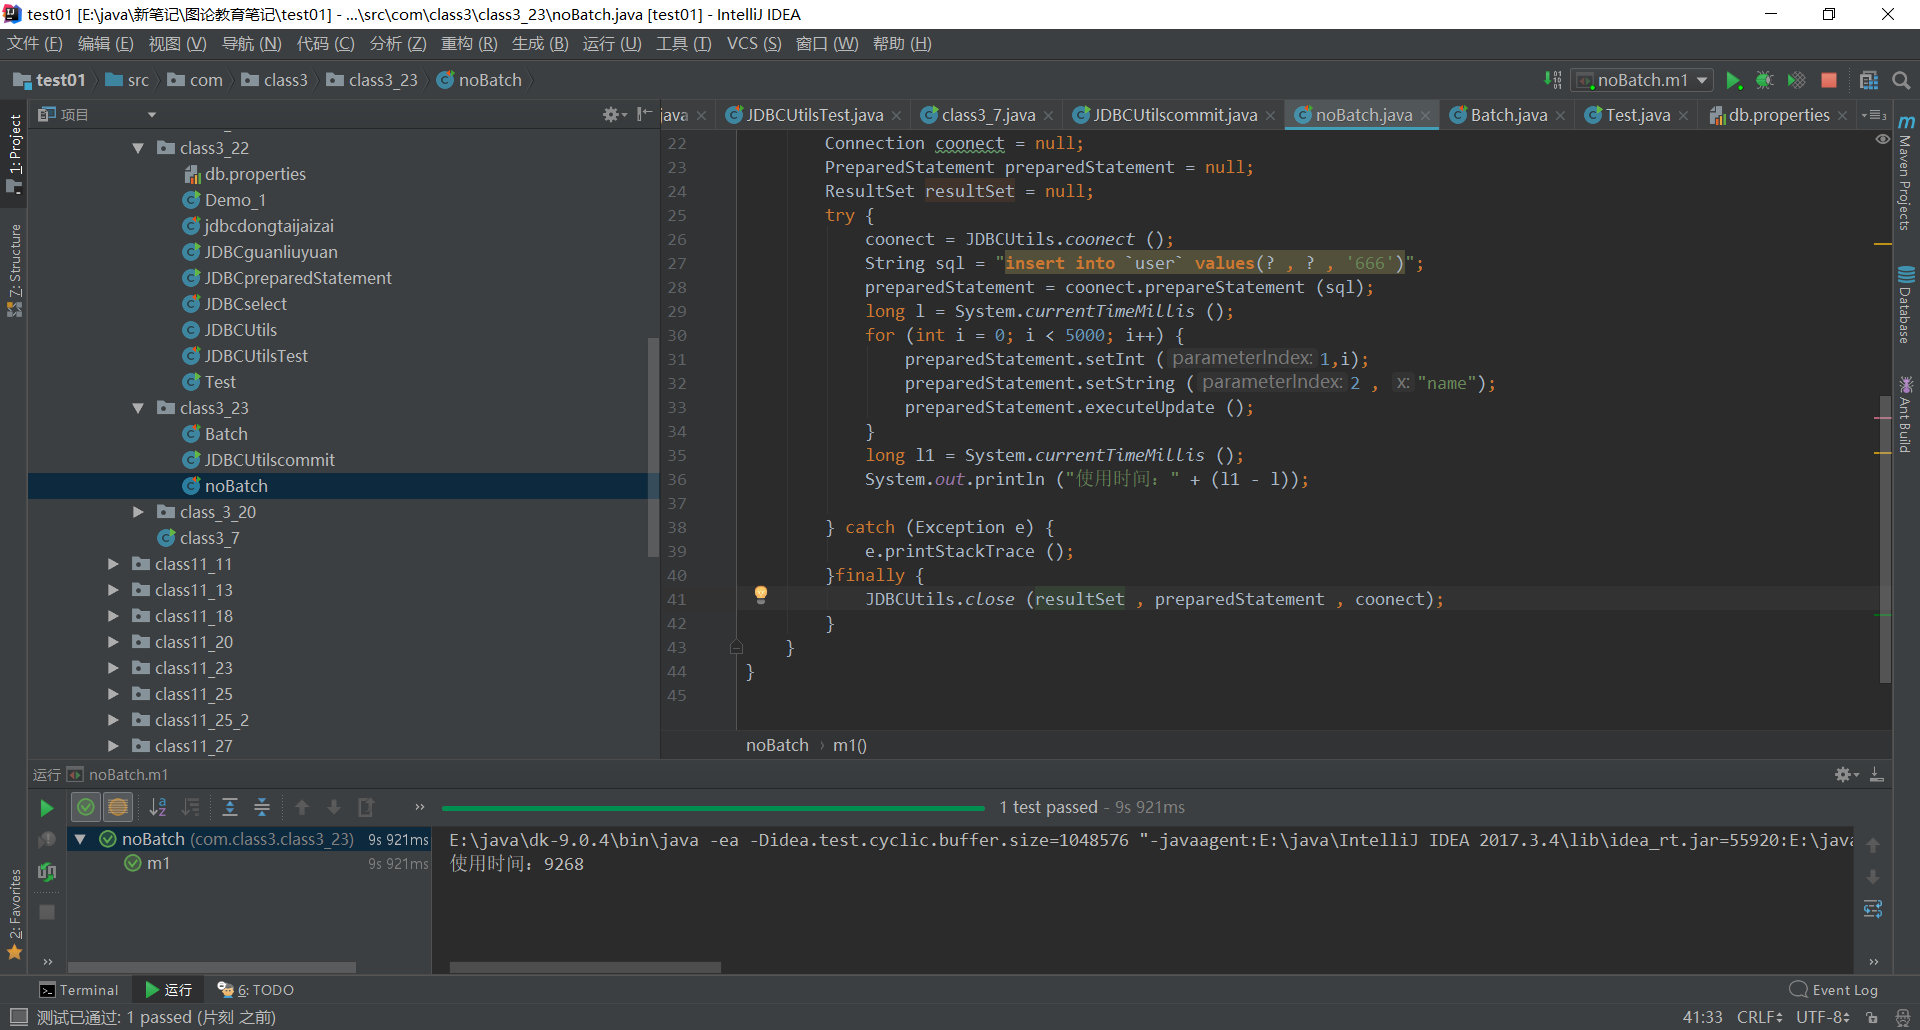Image resolution: width=1920 pixels, height=1030 pixels.
Task: Switch to db.properties tab
Action: (x=1778, y=115)
